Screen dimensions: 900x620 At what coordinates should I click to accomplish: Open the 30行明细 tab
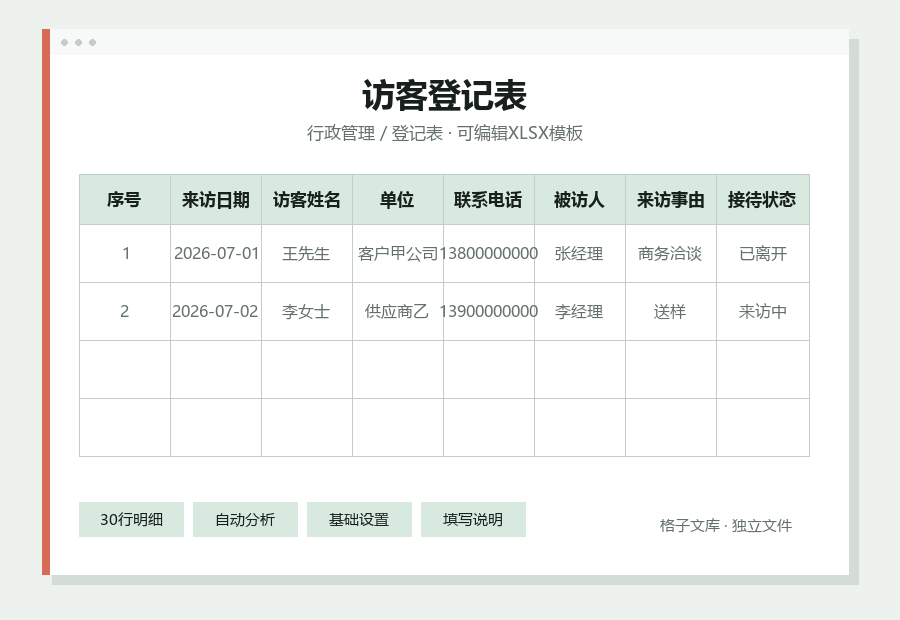pos(131,520)
